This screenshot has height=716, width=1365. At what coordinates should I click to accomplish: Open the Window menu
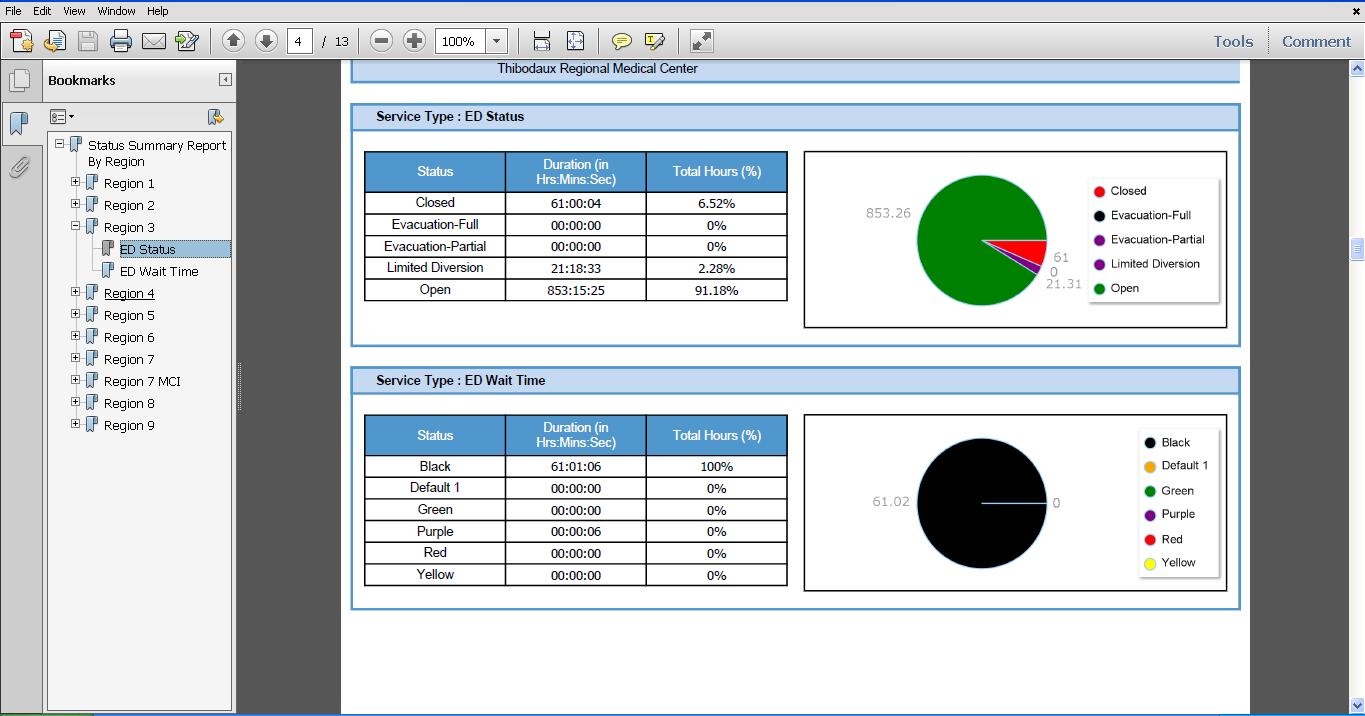[x=116, y=11]
